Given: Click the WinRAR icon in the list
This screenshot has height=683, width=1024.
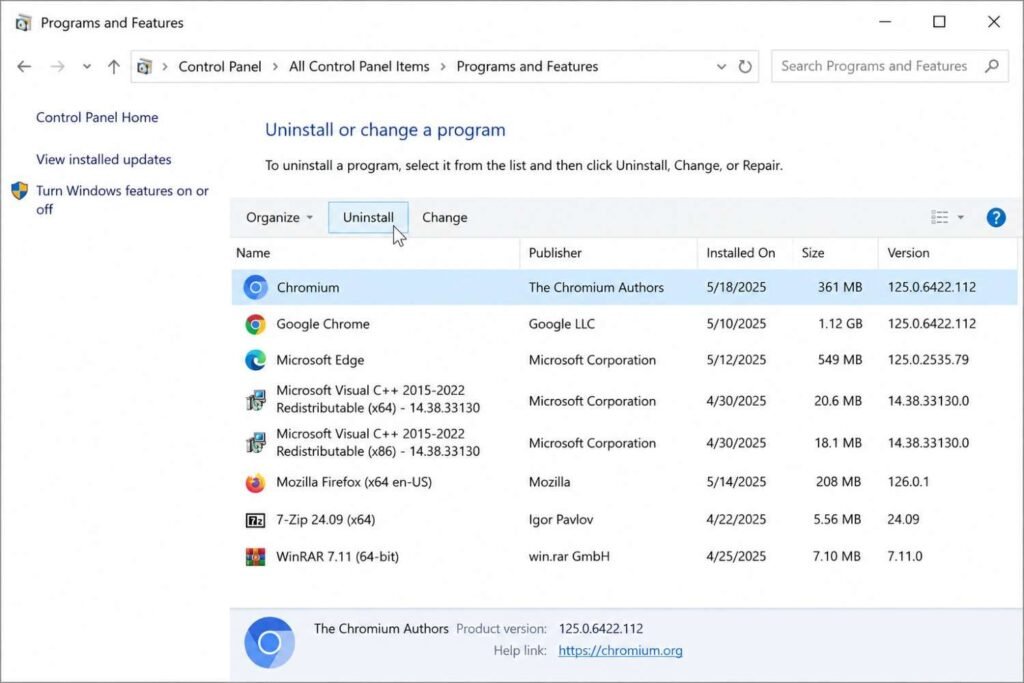Looking at the screenshot, I should point(255,557).
